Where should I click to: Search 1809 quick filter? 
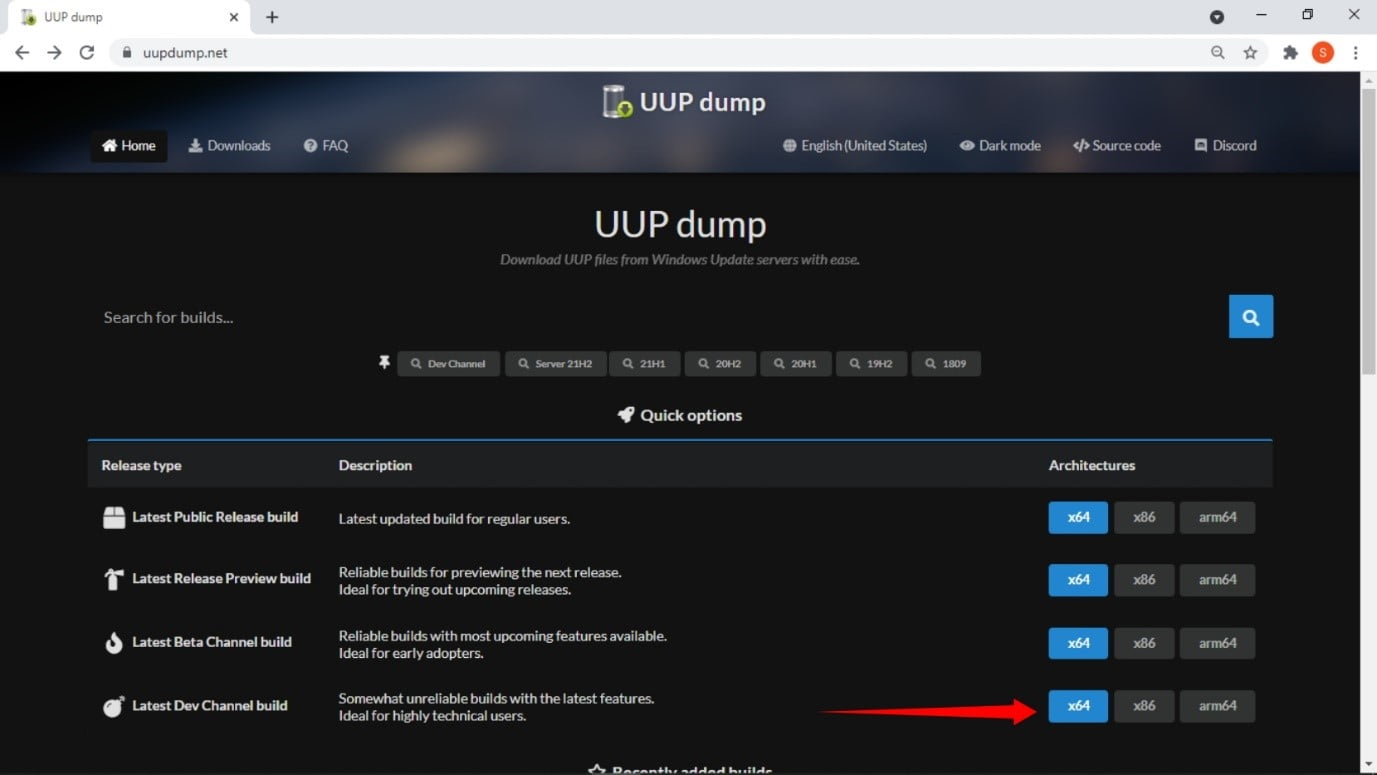click(946, 364)
